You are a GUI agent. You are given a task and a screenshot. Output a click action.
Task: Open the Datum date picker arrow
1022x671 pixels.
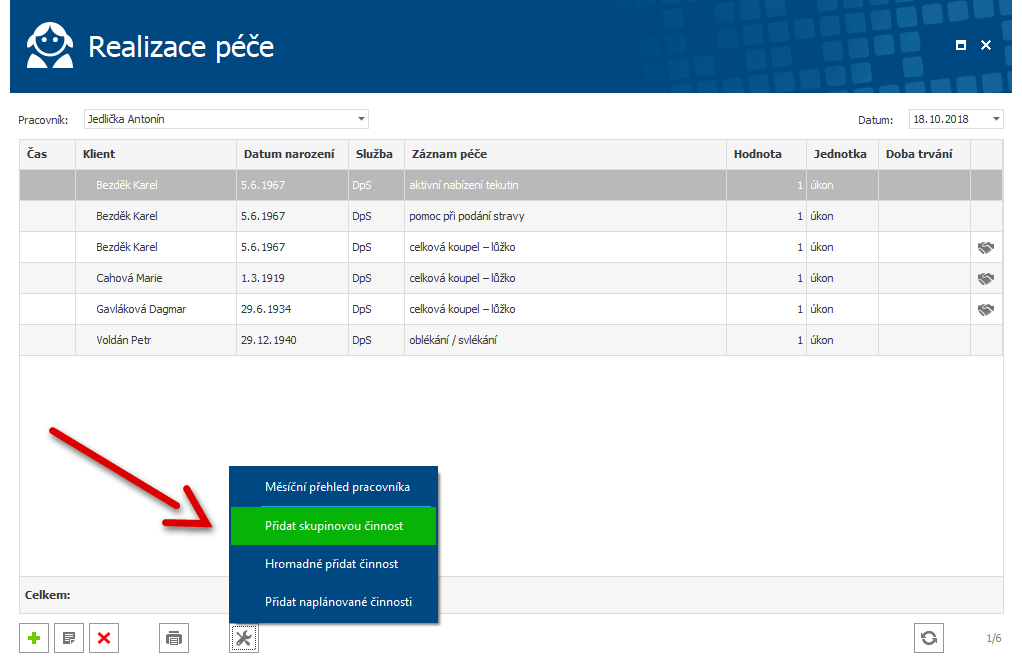click(996, 119)
